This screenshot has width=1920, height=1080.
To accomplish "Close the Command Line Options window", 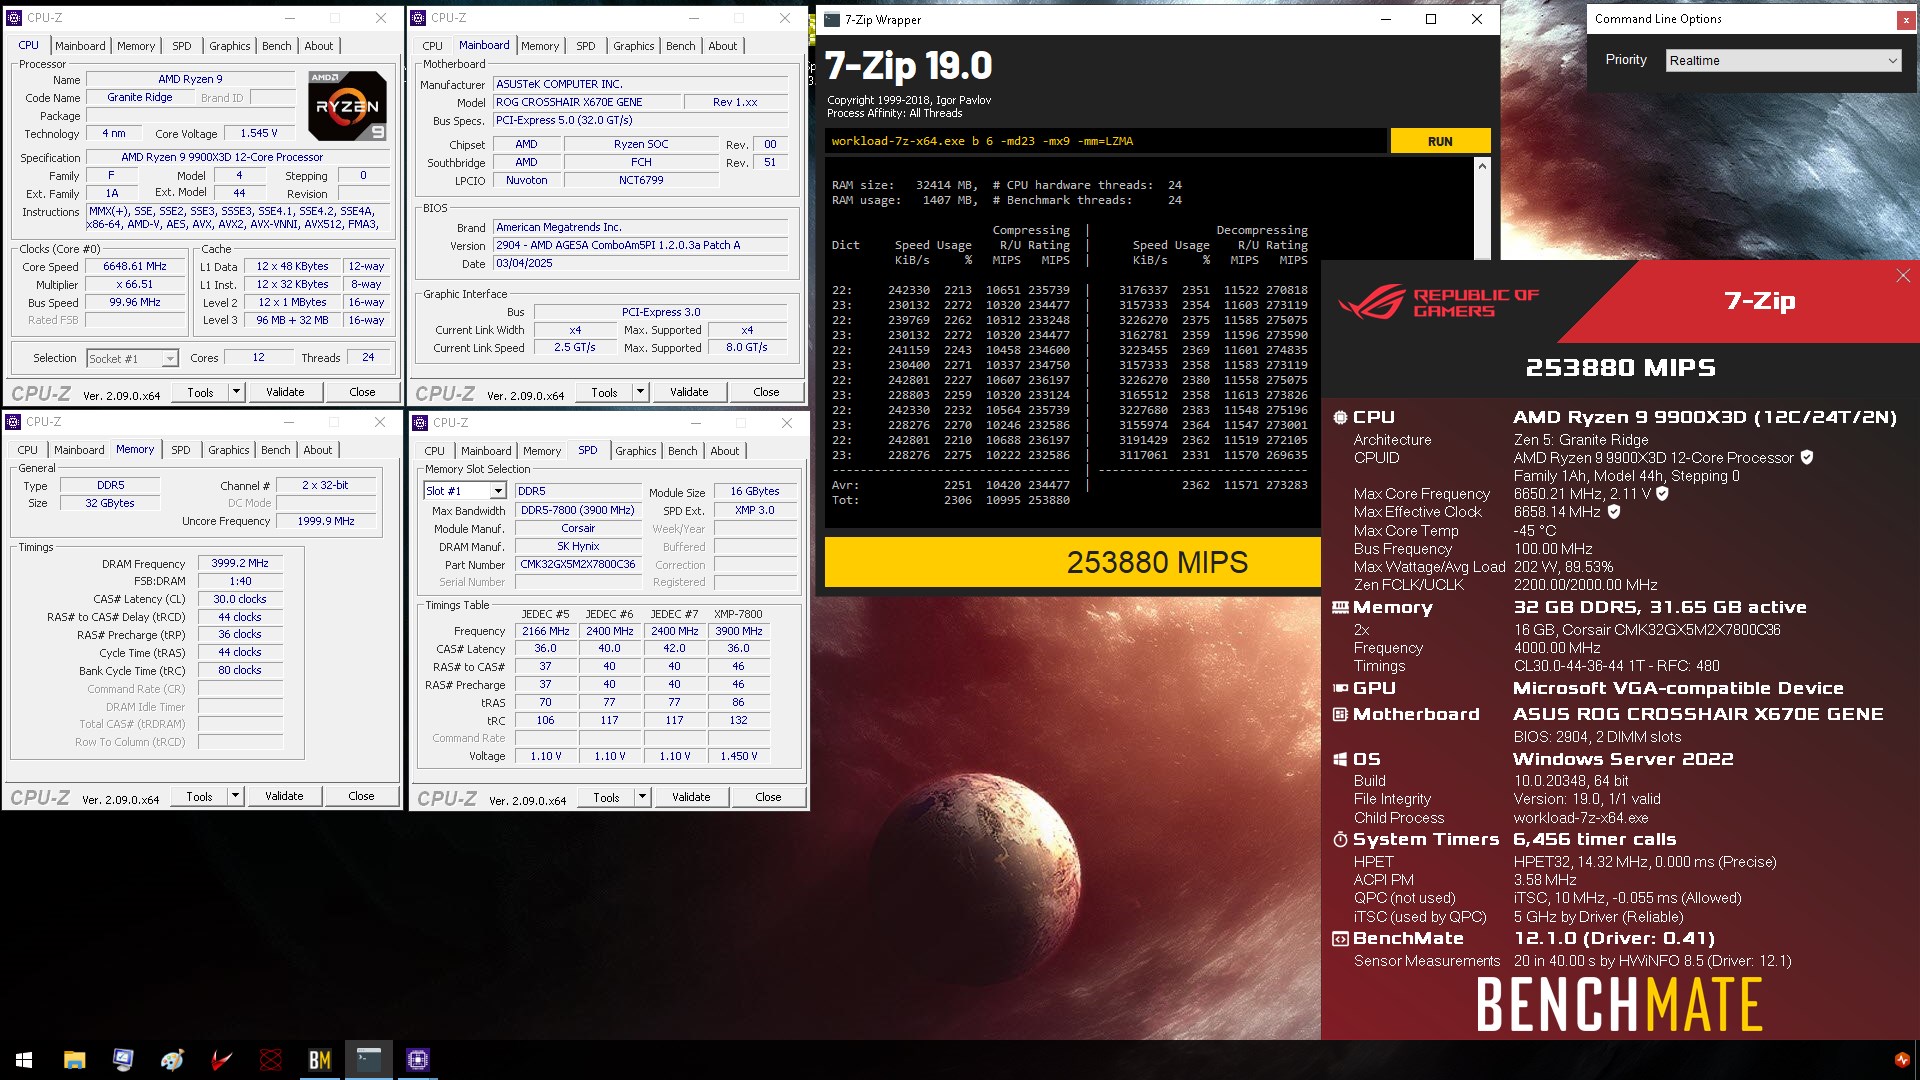I will [x=1905, y=19].
